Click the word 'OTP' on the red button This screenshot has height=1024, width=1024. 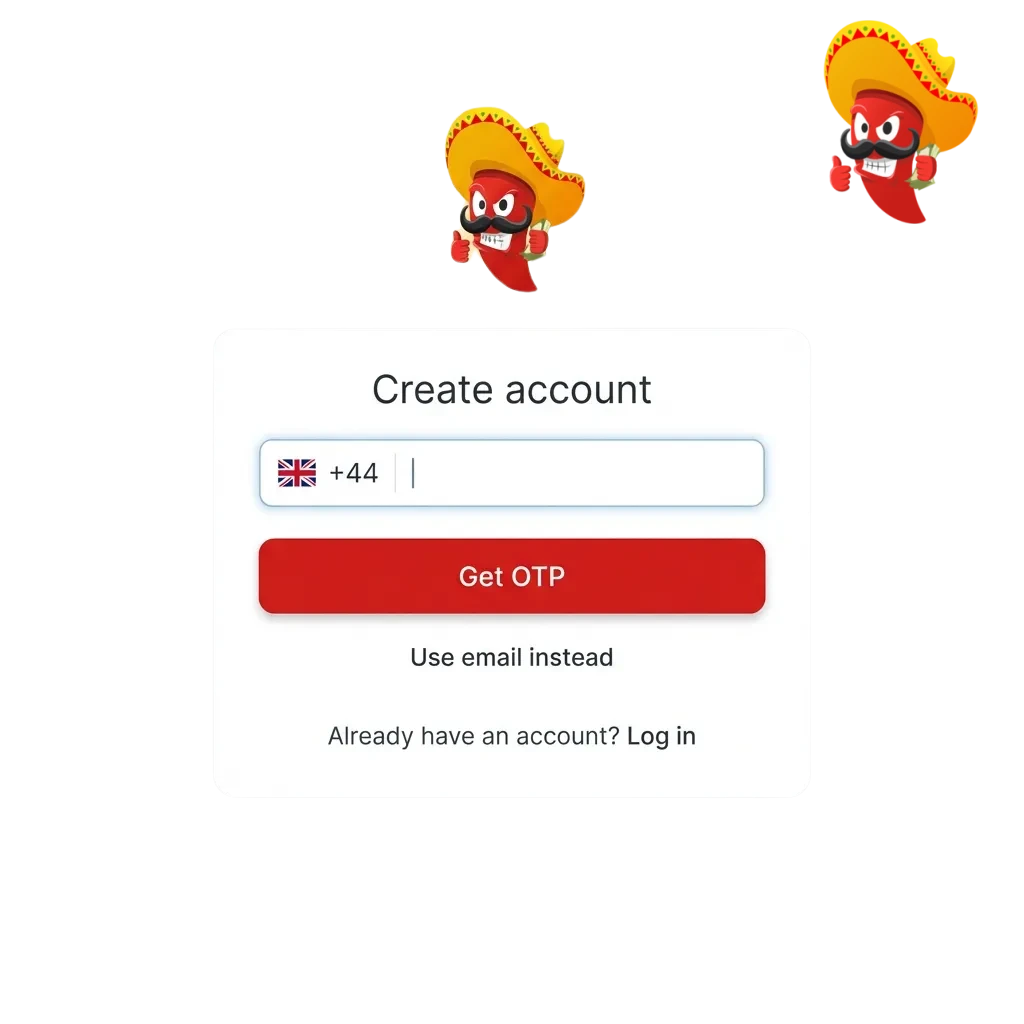coord(538,577)
